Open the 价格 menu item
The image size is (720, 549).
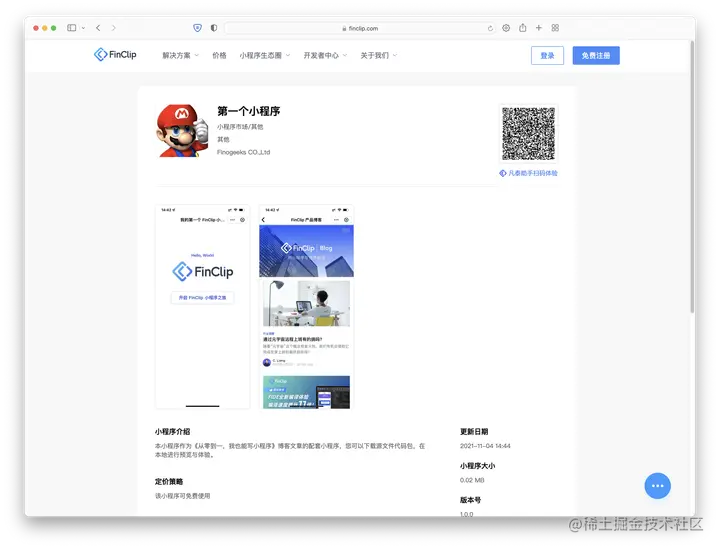219,56
